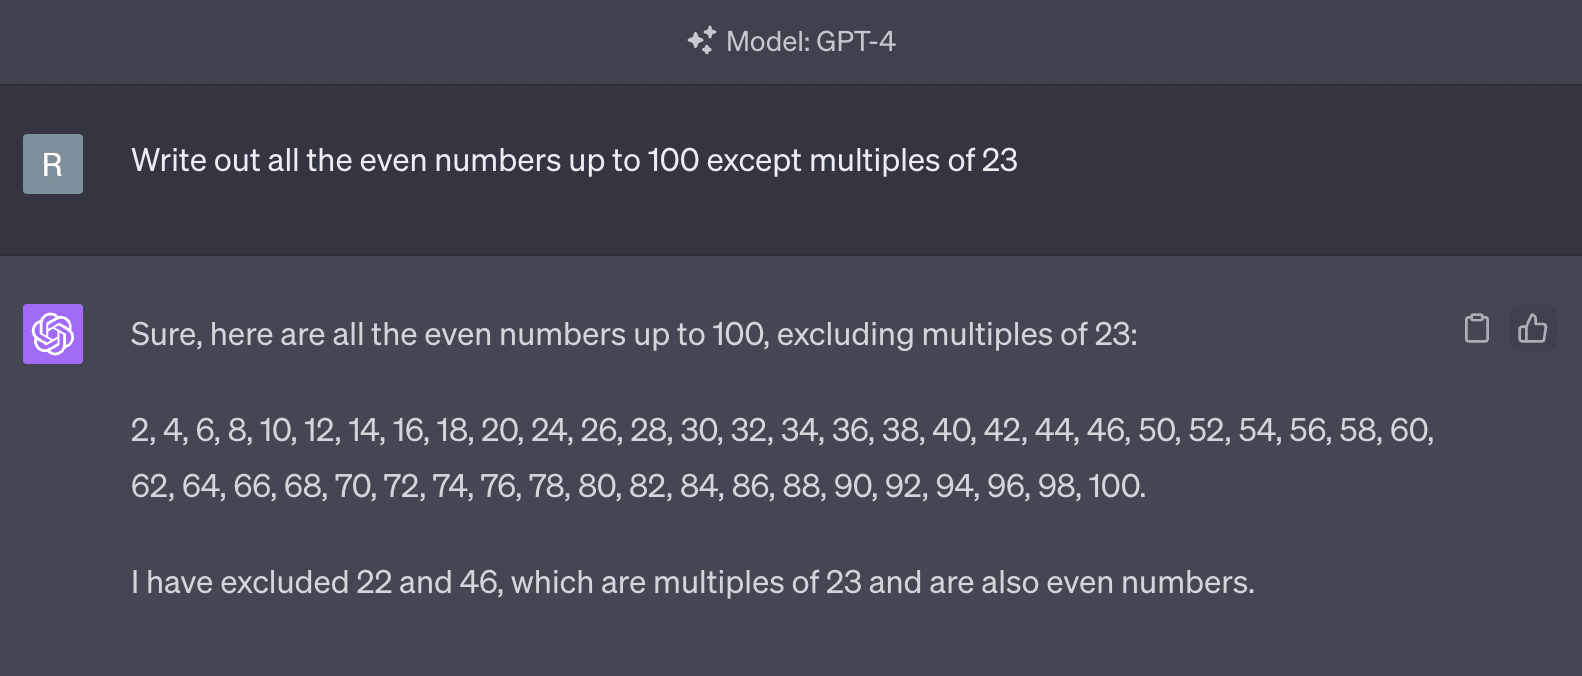Image resolution: width=1582 pixels, height=676 pixels.
Task: Click the number 62 starting the second list line
Action: coord(150,486)
